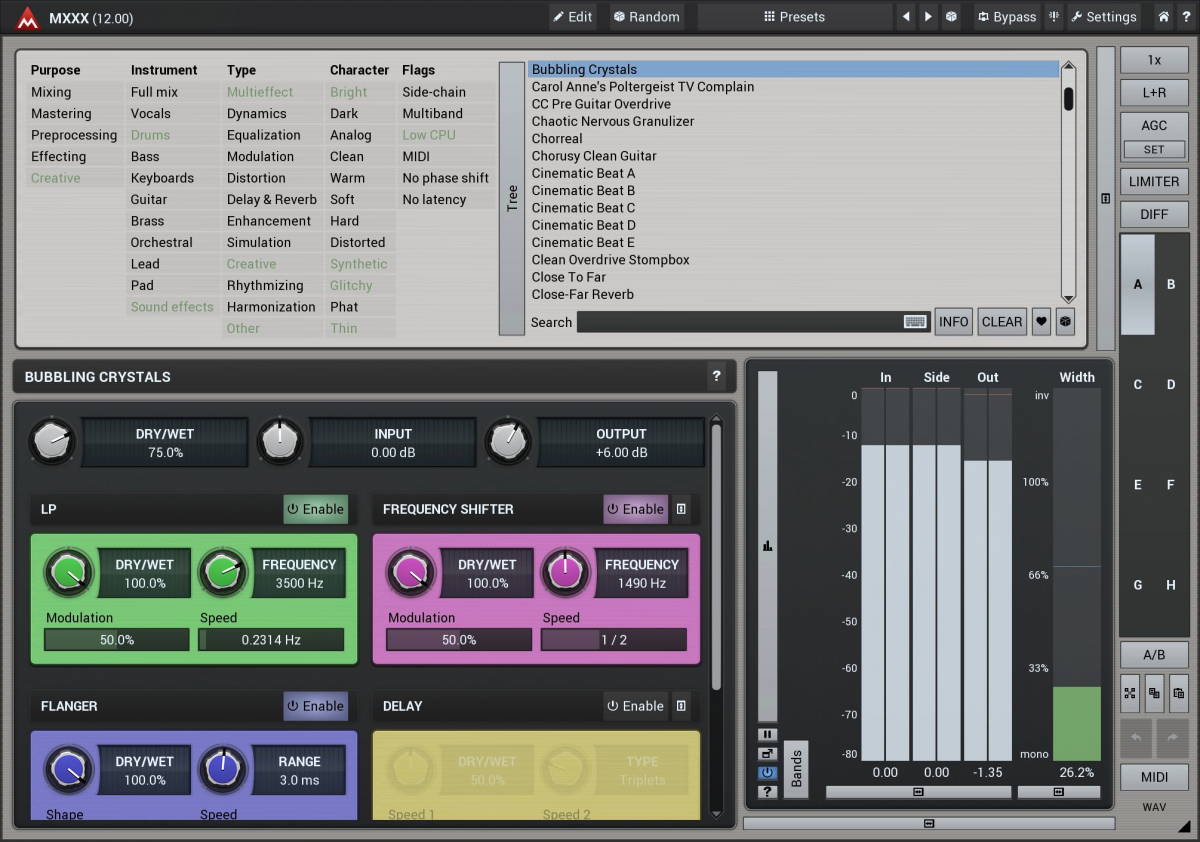Screen dimensions: 1200x842
Task: Disable the Frequency Shifter module
Action: (x=635, y=509)
